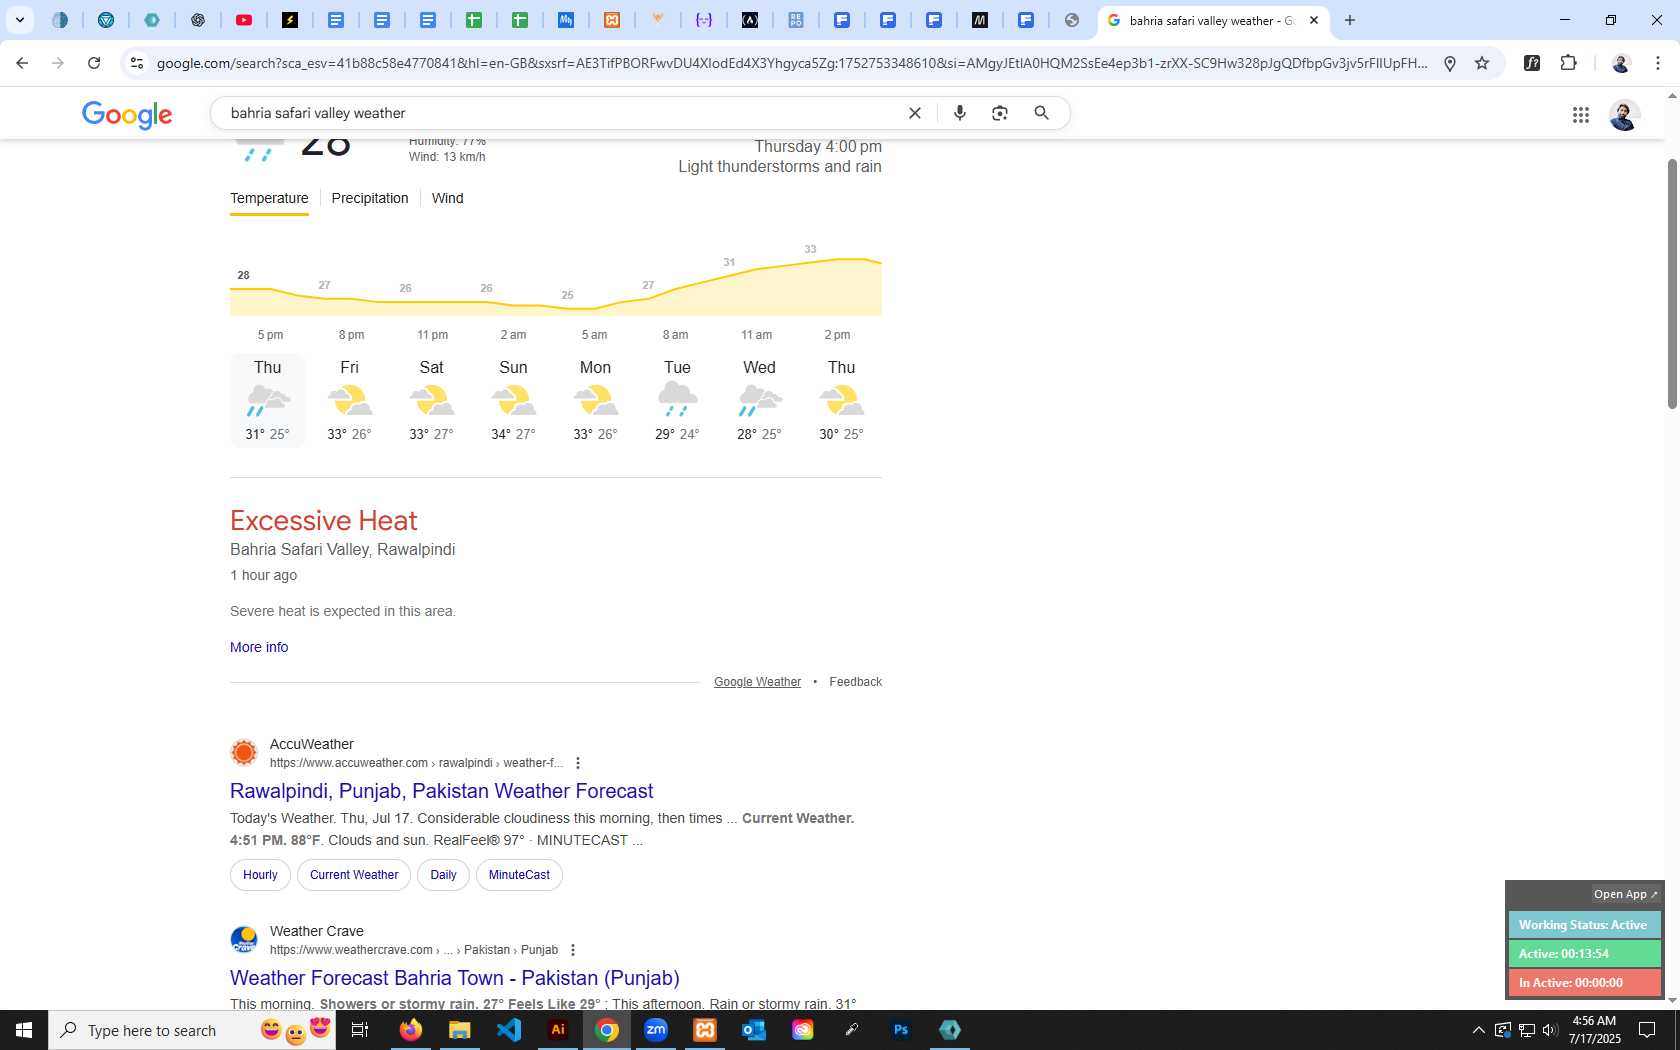Expand the tab search dropdown arrow
The height and width of the screenshot is (1050, 1680).
coord(19,20)
